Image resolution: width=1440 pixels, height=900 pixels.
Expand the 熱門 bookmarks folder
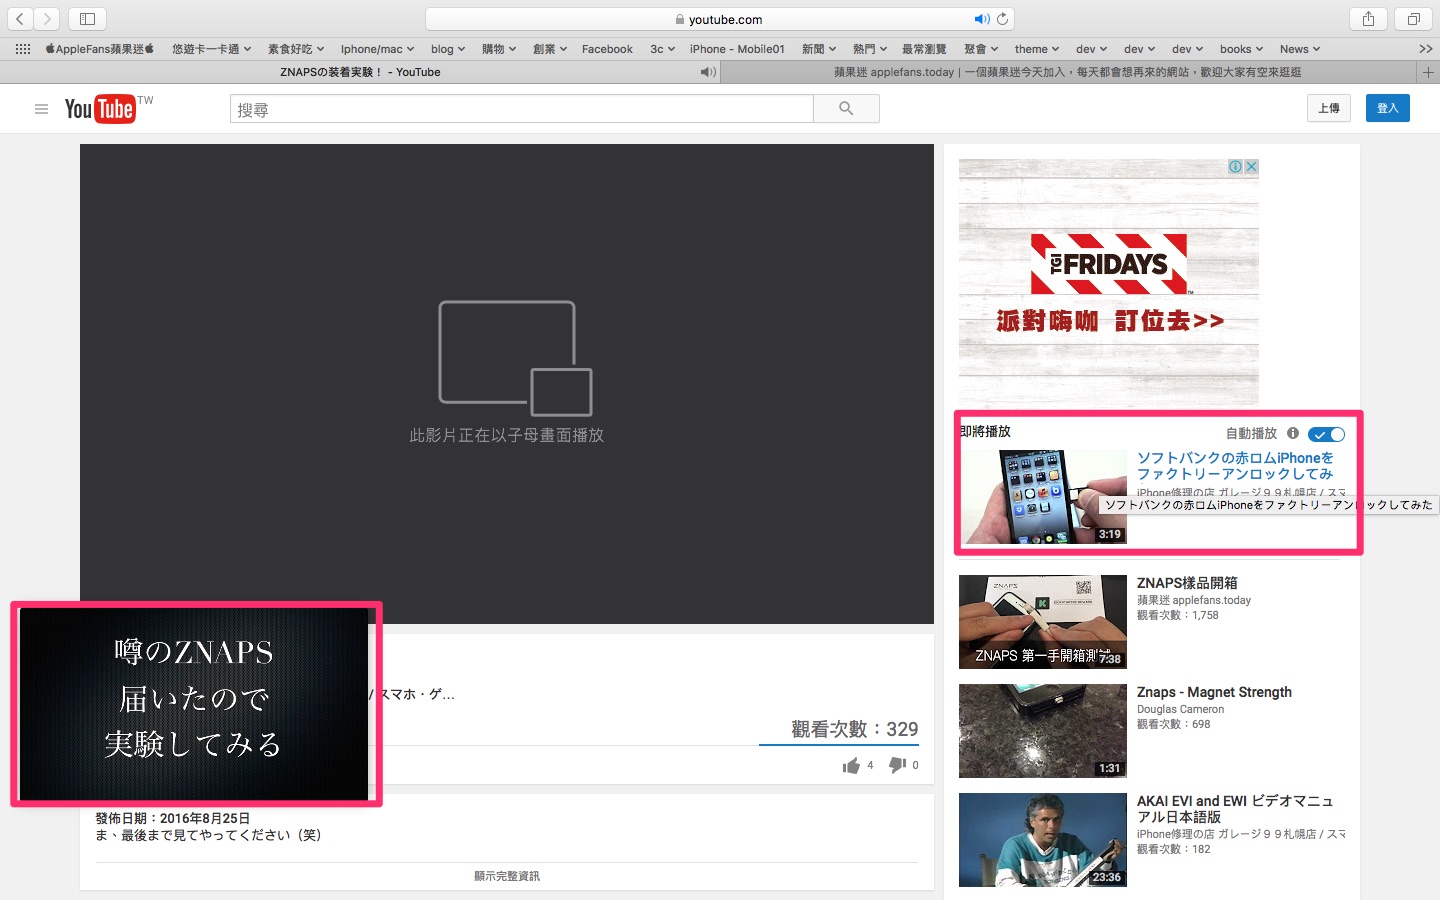(870, 49)
